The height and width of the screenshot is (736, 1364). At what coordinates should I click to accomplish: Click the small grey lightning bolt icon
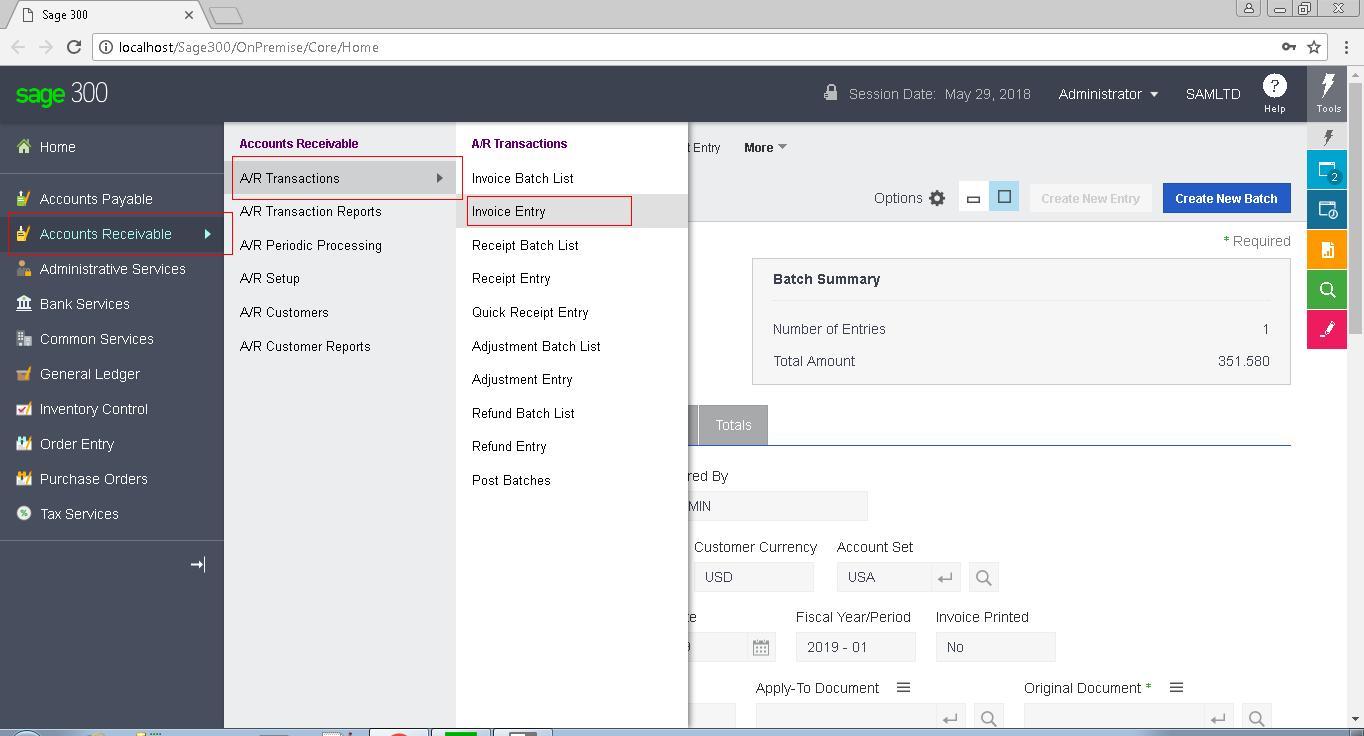click(1328, 137)
